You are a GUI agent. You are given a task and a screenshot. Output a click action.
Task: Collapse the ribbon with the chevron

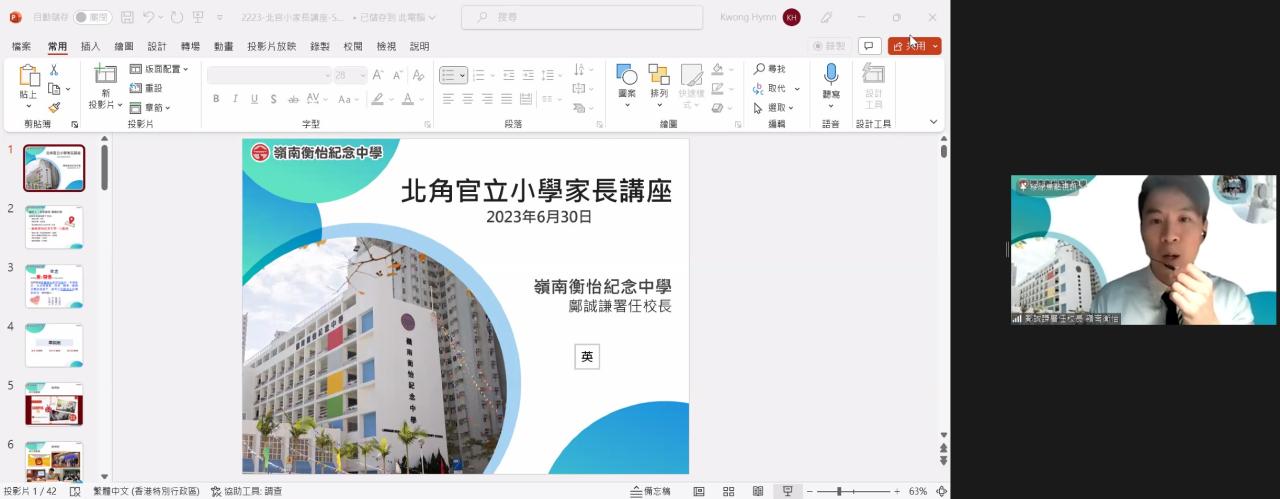[934, 122]
